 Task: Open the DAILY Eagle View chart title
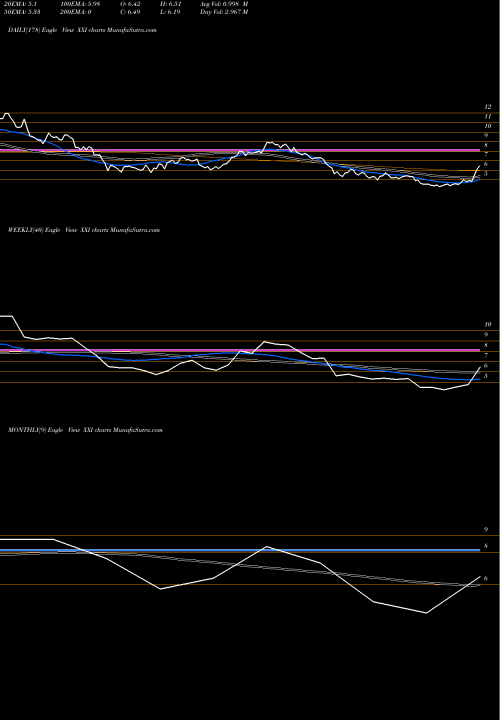click(82, 30)
